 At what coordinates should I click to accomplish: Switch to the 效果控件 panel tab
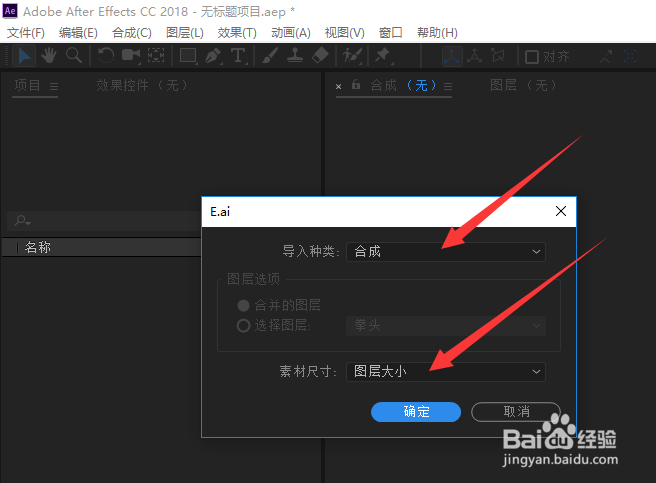tap(142, 85)
